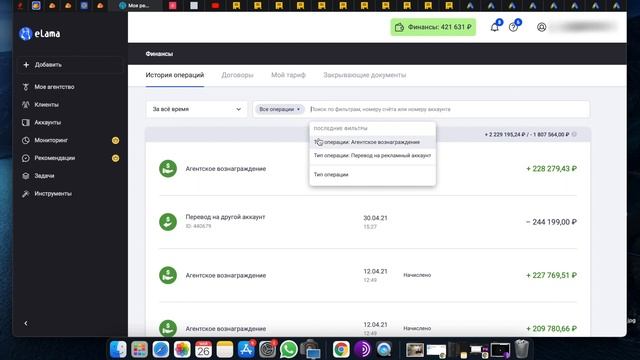Screen dimensions: 640x360
Task: Open the Все операции filter chip
Action: tap(280, 109)
